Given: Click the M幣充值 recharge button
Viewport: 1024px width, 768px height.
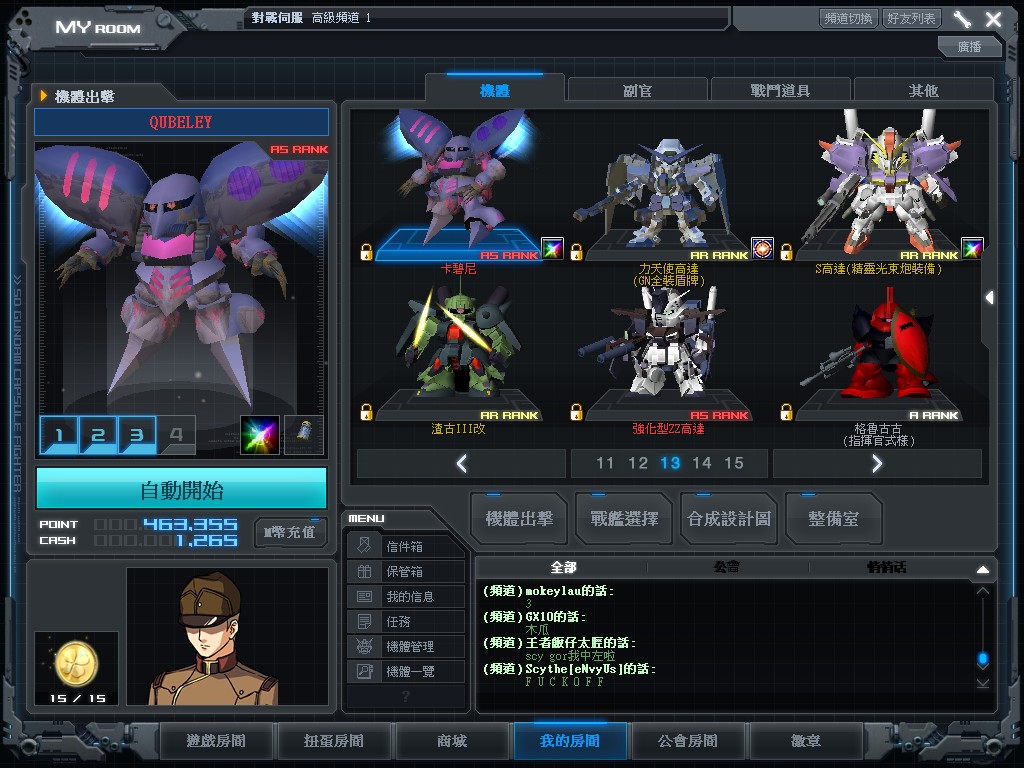Looking at the screenshot, I should pyautogui.click(x=290, y=532).
